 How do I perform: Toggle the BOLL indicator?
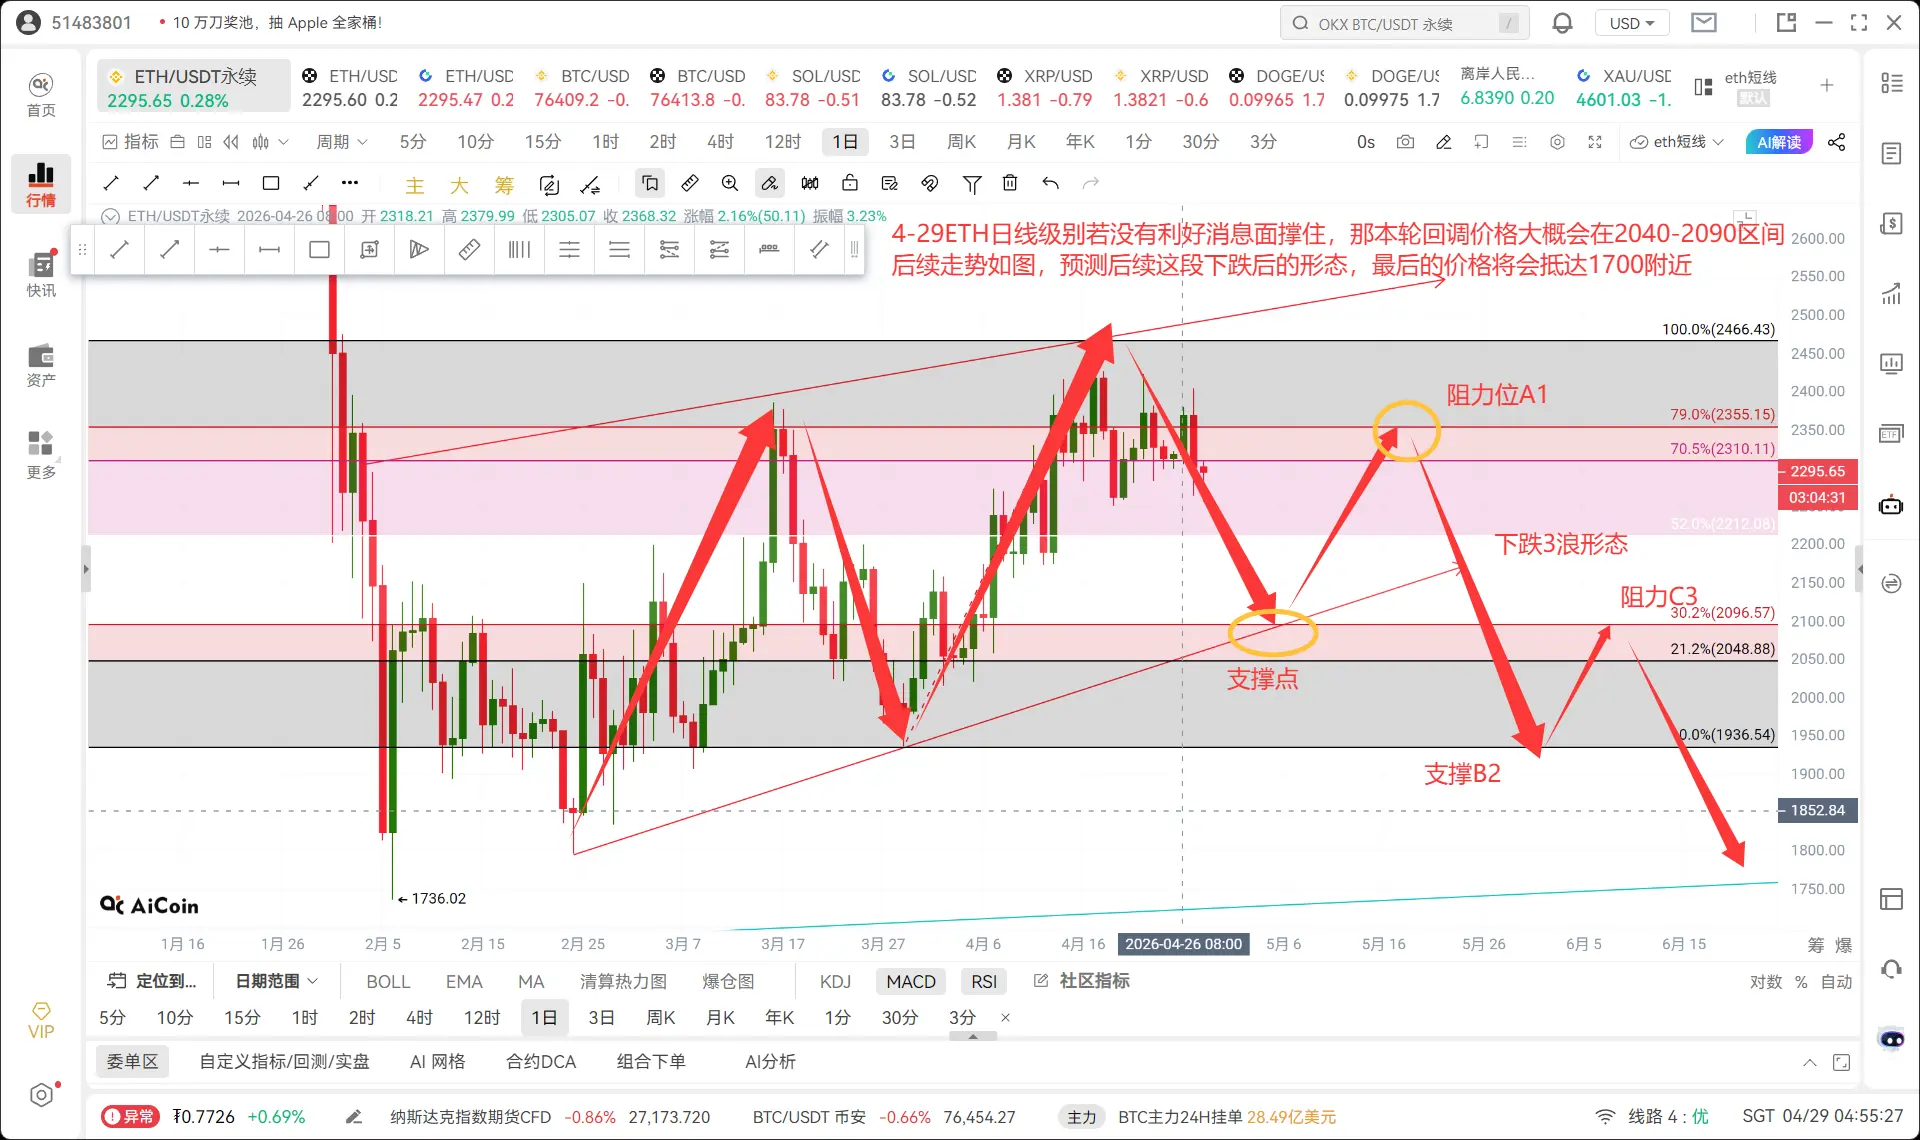coord(388,981)
